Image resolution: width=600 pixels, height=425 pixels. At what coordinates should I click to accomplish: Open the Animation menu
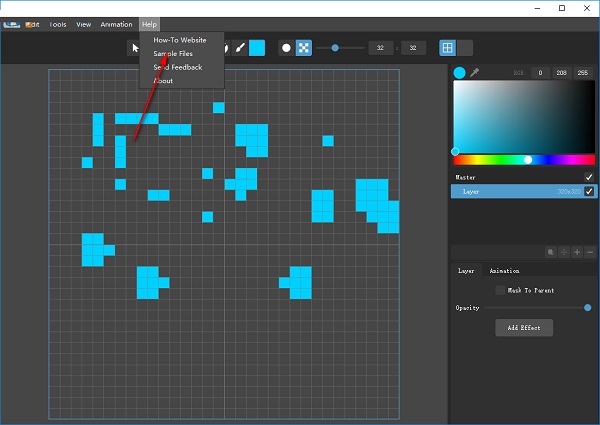116,23
